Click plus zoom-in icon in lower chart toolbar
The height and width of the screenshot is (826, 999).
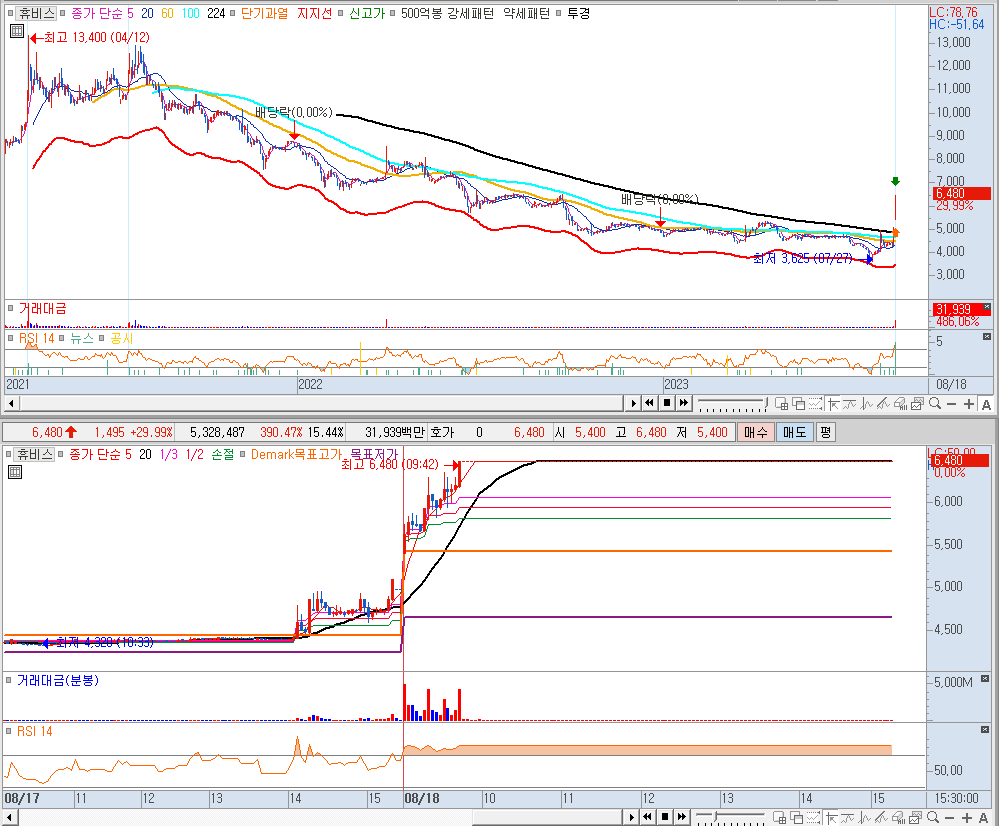click(967, 818)
